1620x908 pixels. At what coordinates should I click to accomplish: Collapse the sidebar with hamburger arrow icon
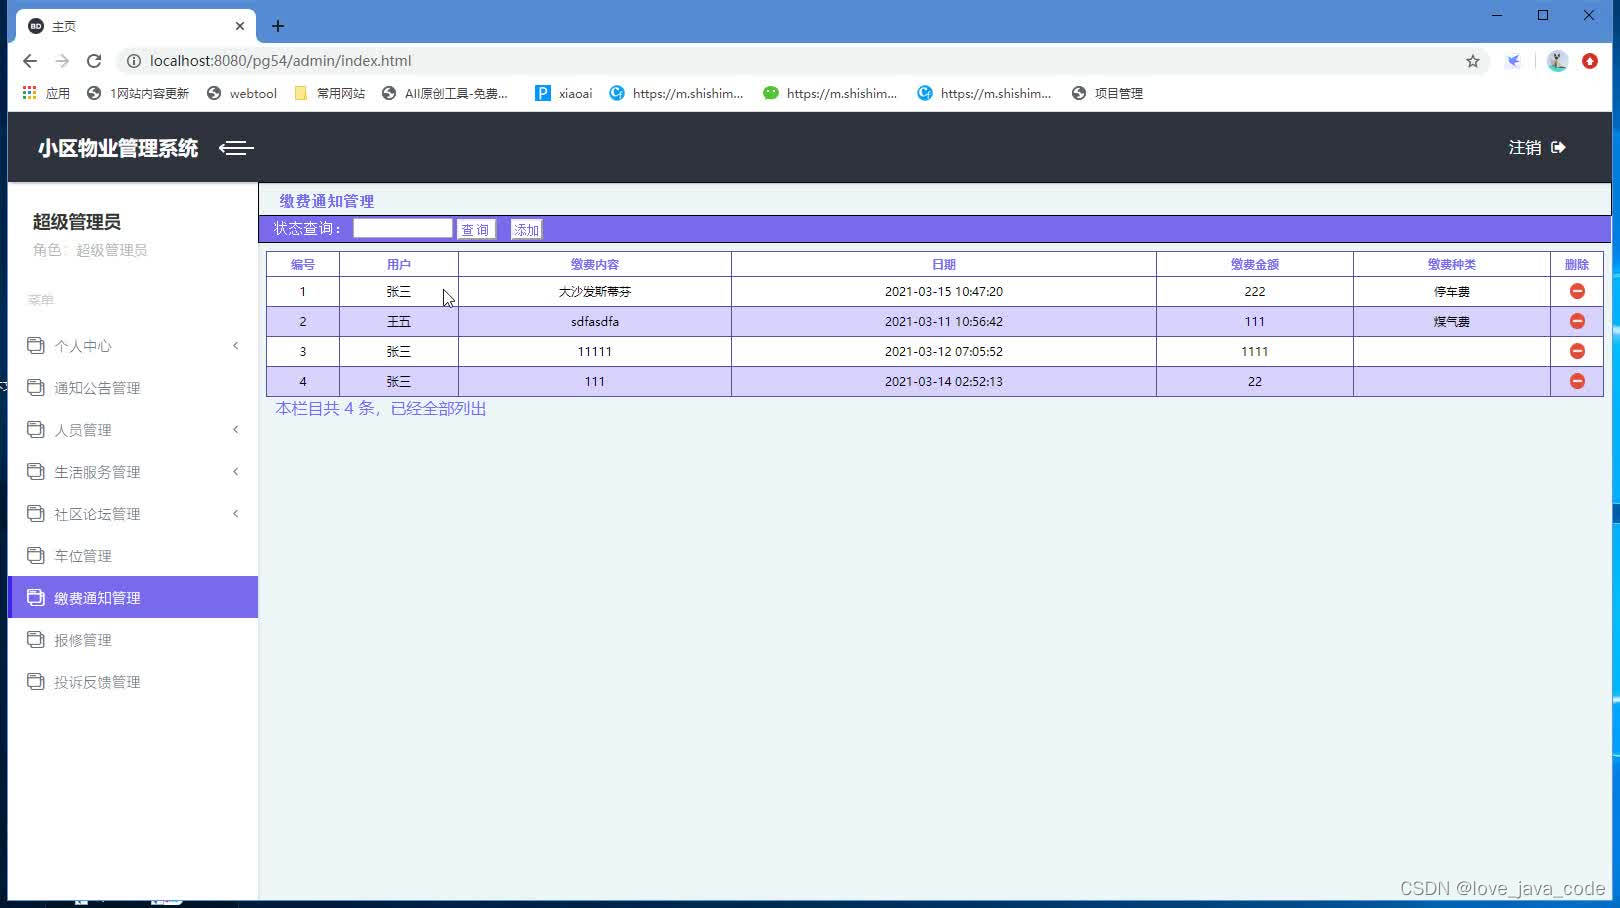click(x=236, y=148)
